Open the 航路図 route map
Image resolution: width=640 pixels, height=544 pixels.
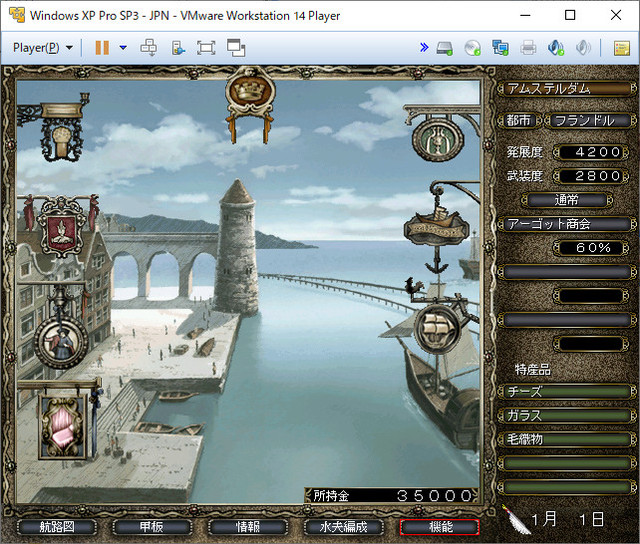[57, 527]
